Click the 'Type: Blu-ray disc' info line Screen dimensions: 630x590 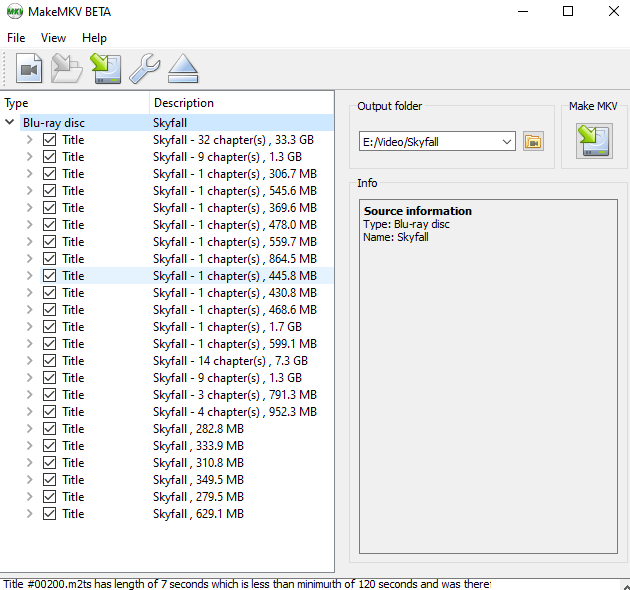click(406, 224)
